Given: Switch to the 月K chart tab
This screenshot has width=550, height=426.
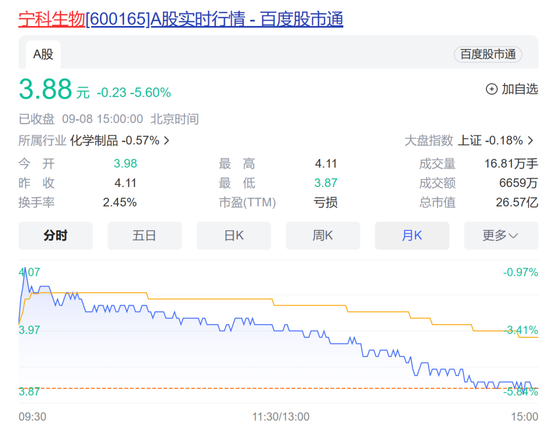Looking at the screenshot, I should click(x=412, y=235).
